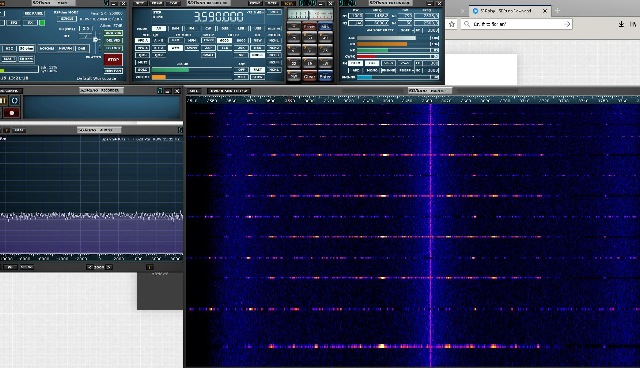Click the grey top slider in EX Control
The width and height of the screenshot is (640, 368).
pyautogui.click(x=387, y=38)
